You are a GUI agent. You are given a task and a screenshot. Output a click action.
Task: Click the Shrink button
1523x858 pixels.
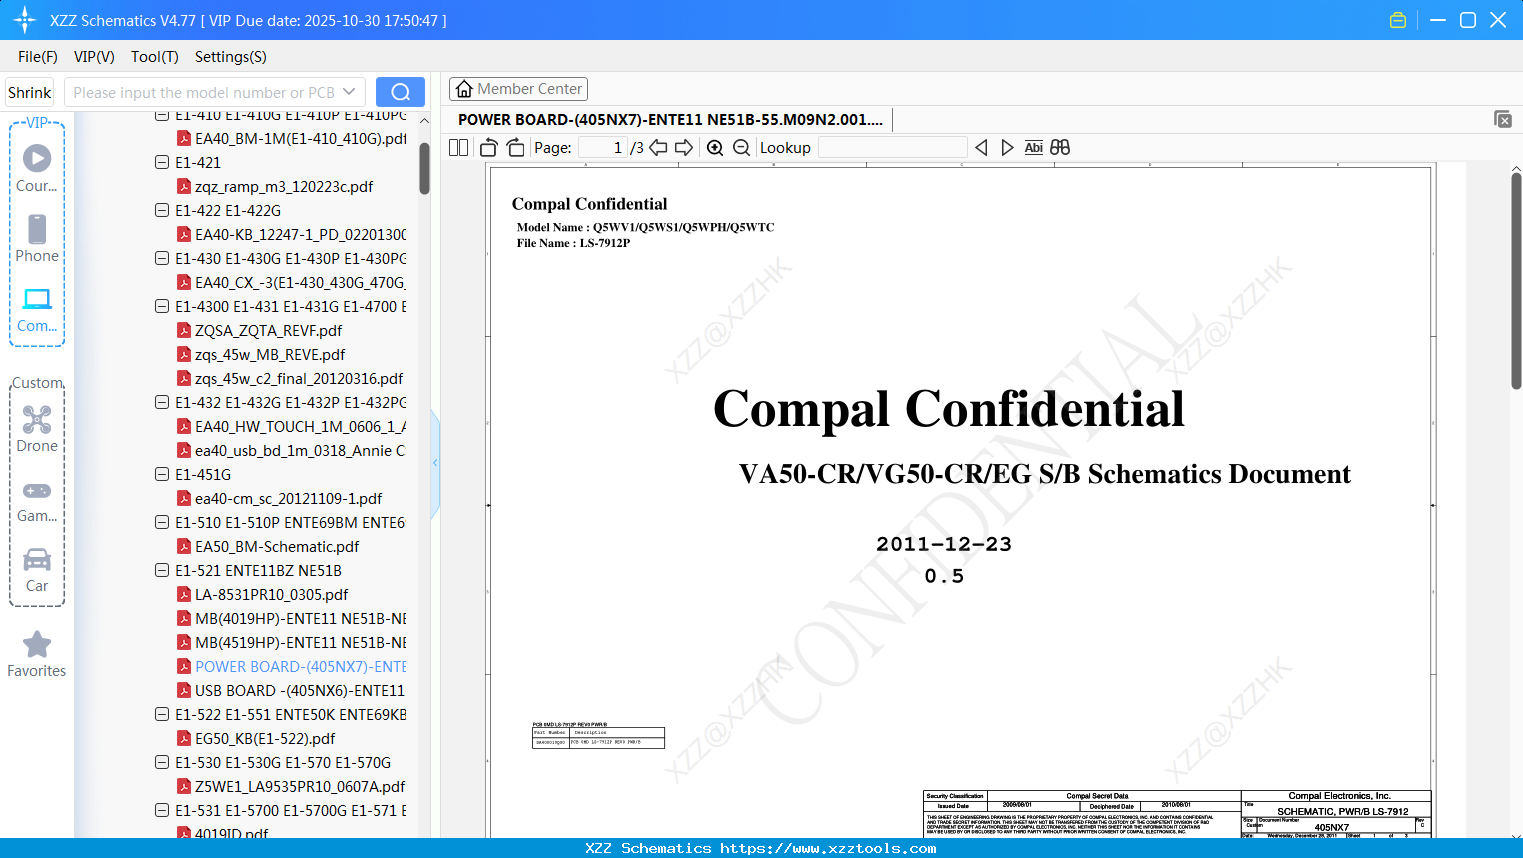(30, 92)
